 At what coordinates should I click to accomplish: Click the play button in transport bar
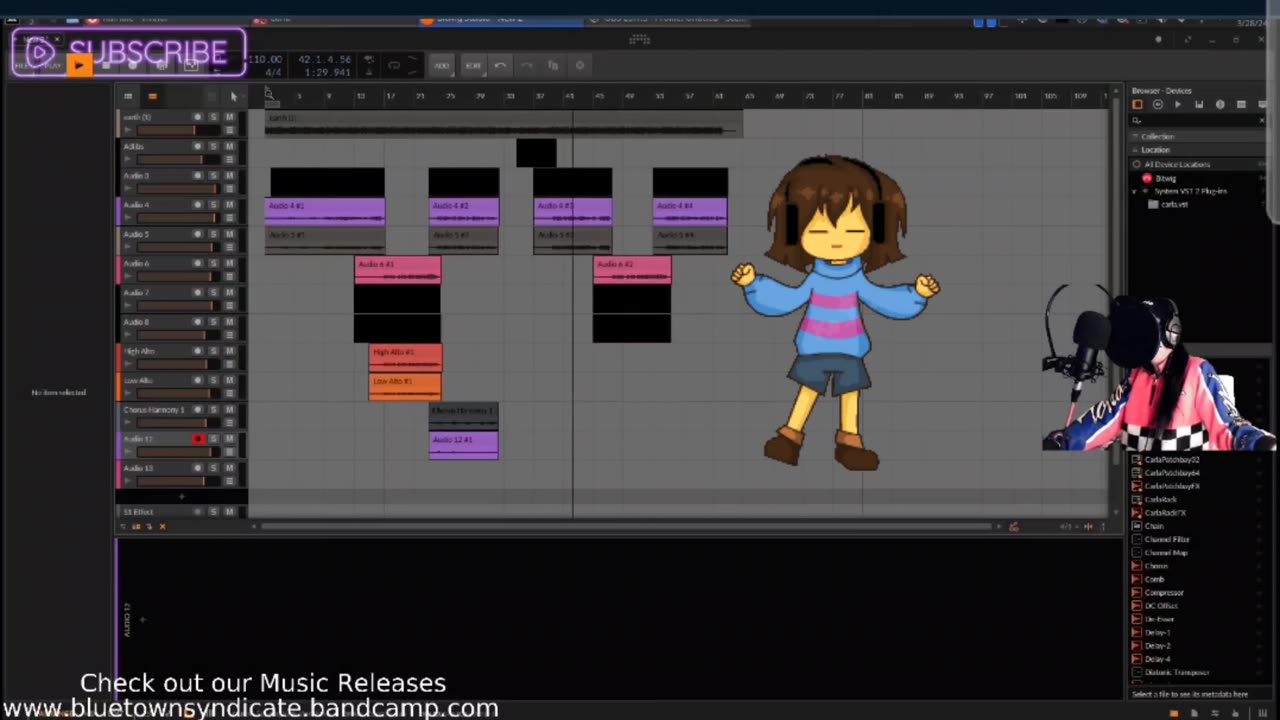coord(78,66)
